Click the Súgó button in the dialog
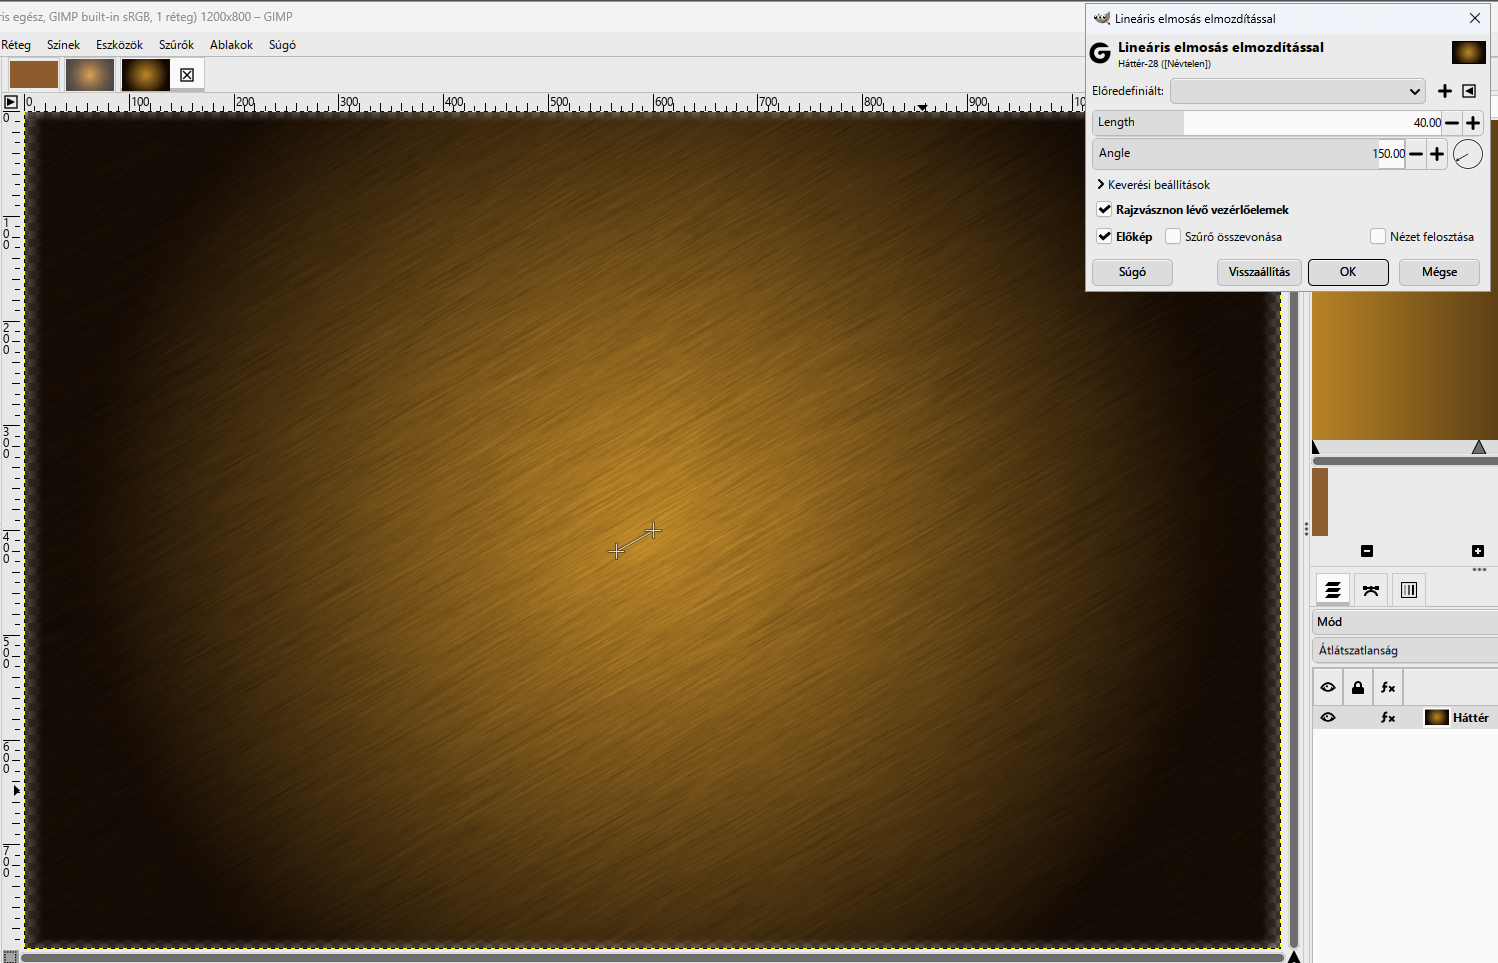Image resolution: width=1498 pixels, height=963 pixels. point(1132,272)
